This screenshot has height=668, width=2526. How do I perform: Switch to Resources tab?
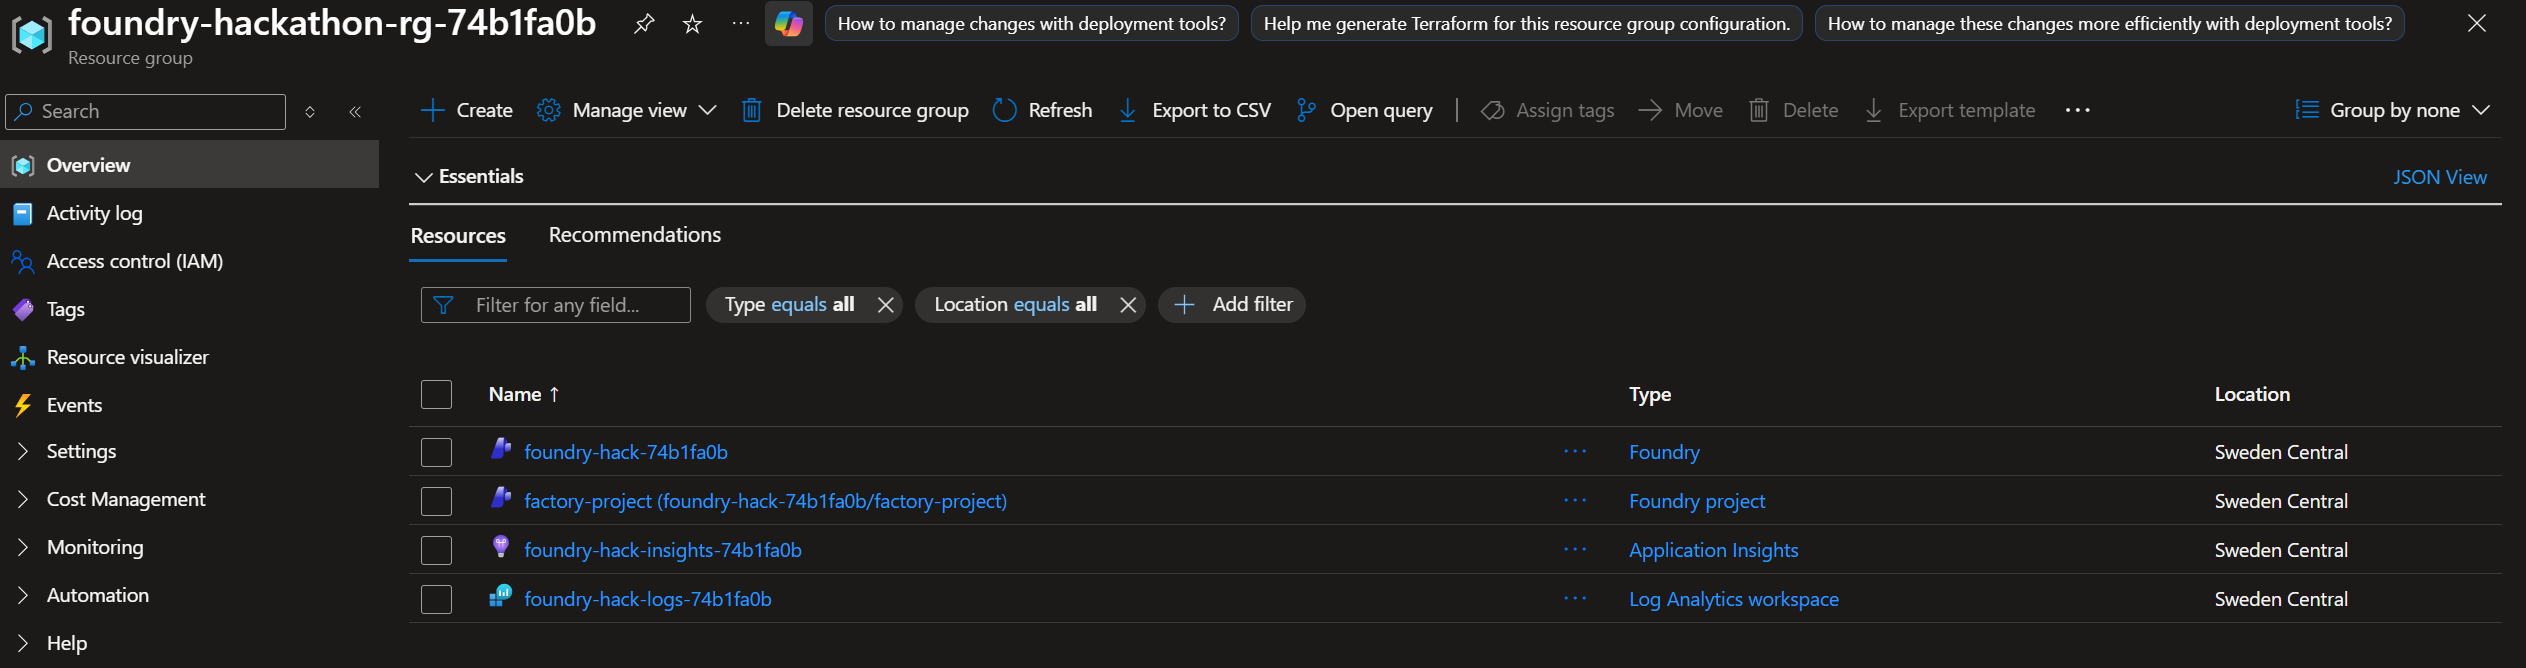click(x=458, y=236)
